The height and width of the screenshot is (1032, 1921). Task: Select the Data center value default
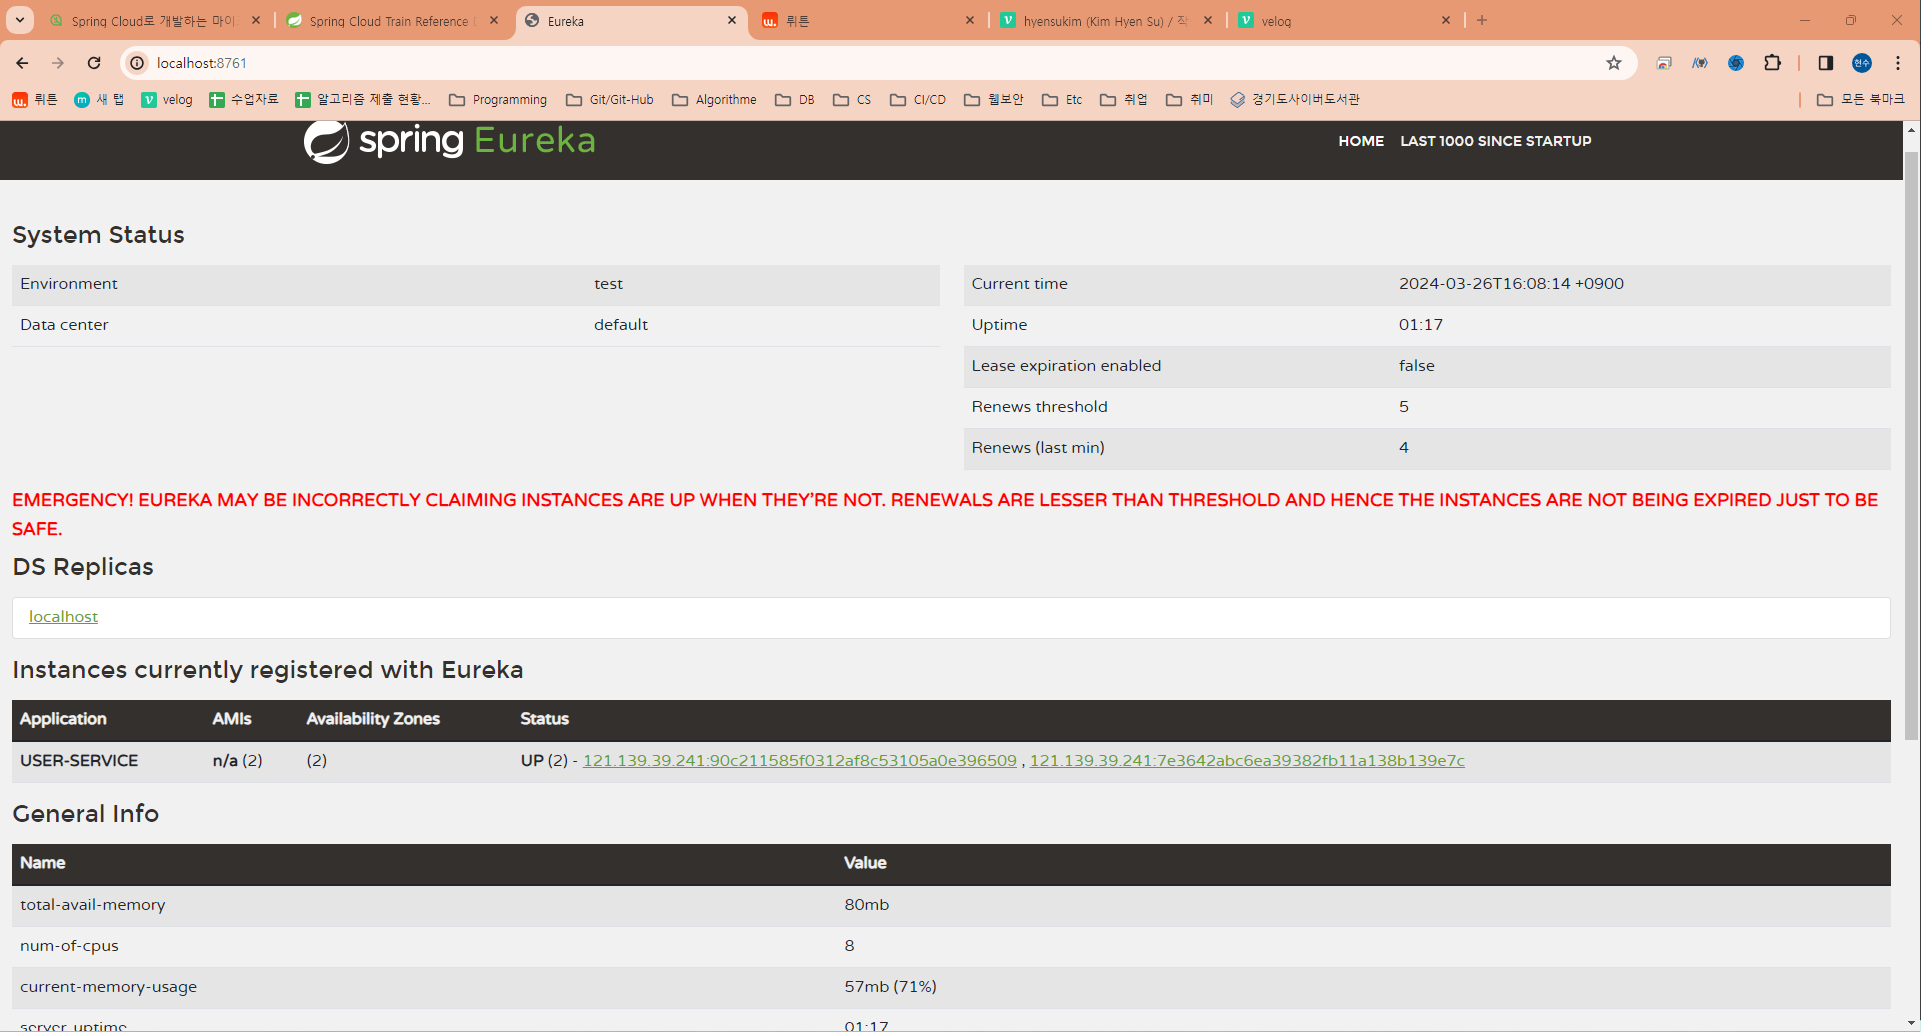point(621,325)
